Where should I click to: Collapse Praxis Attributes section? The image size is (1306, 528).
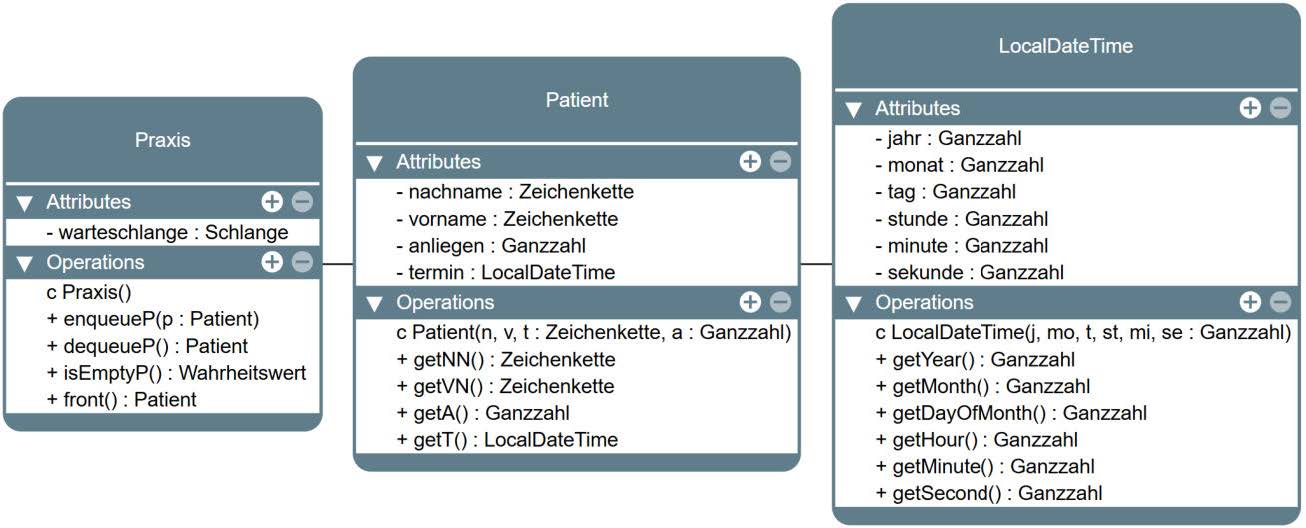[25, 203]
